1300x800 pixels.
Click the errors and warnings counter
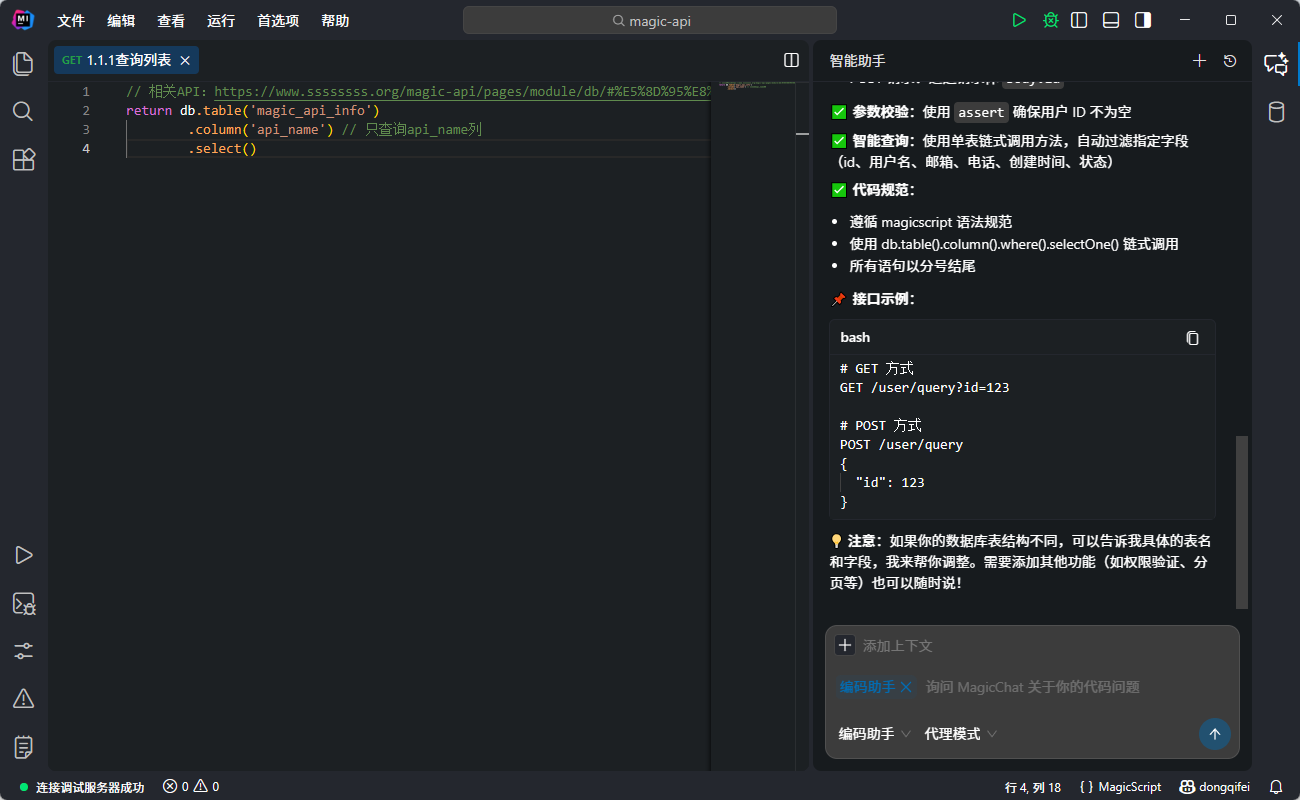[x=191, y=787]
